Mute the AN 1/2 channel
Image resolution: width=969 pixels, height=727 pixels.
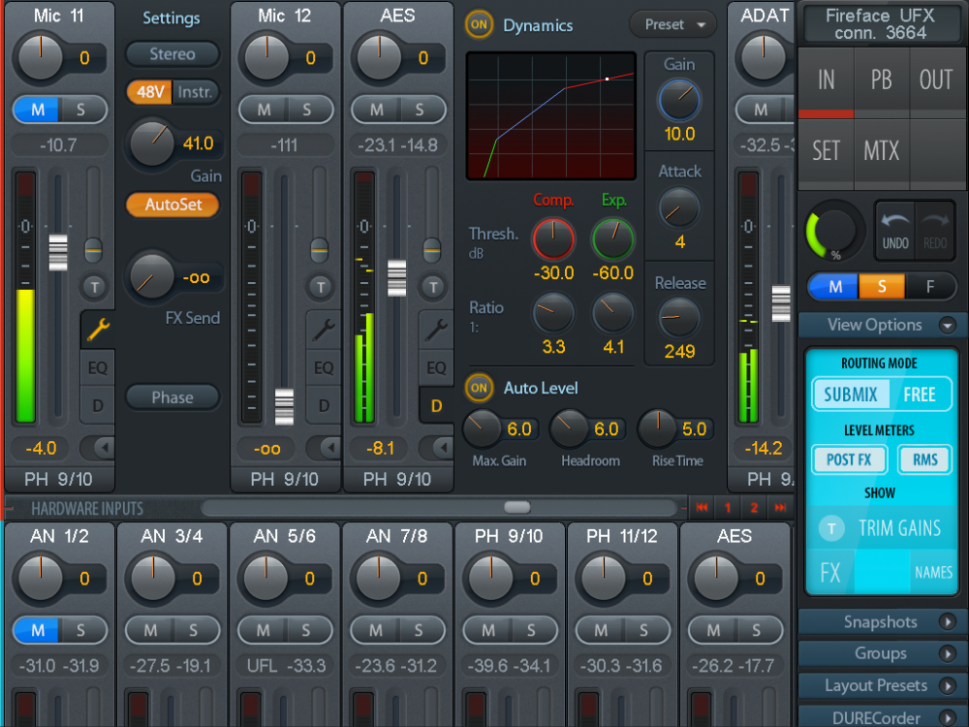click(x=37, y=630)
